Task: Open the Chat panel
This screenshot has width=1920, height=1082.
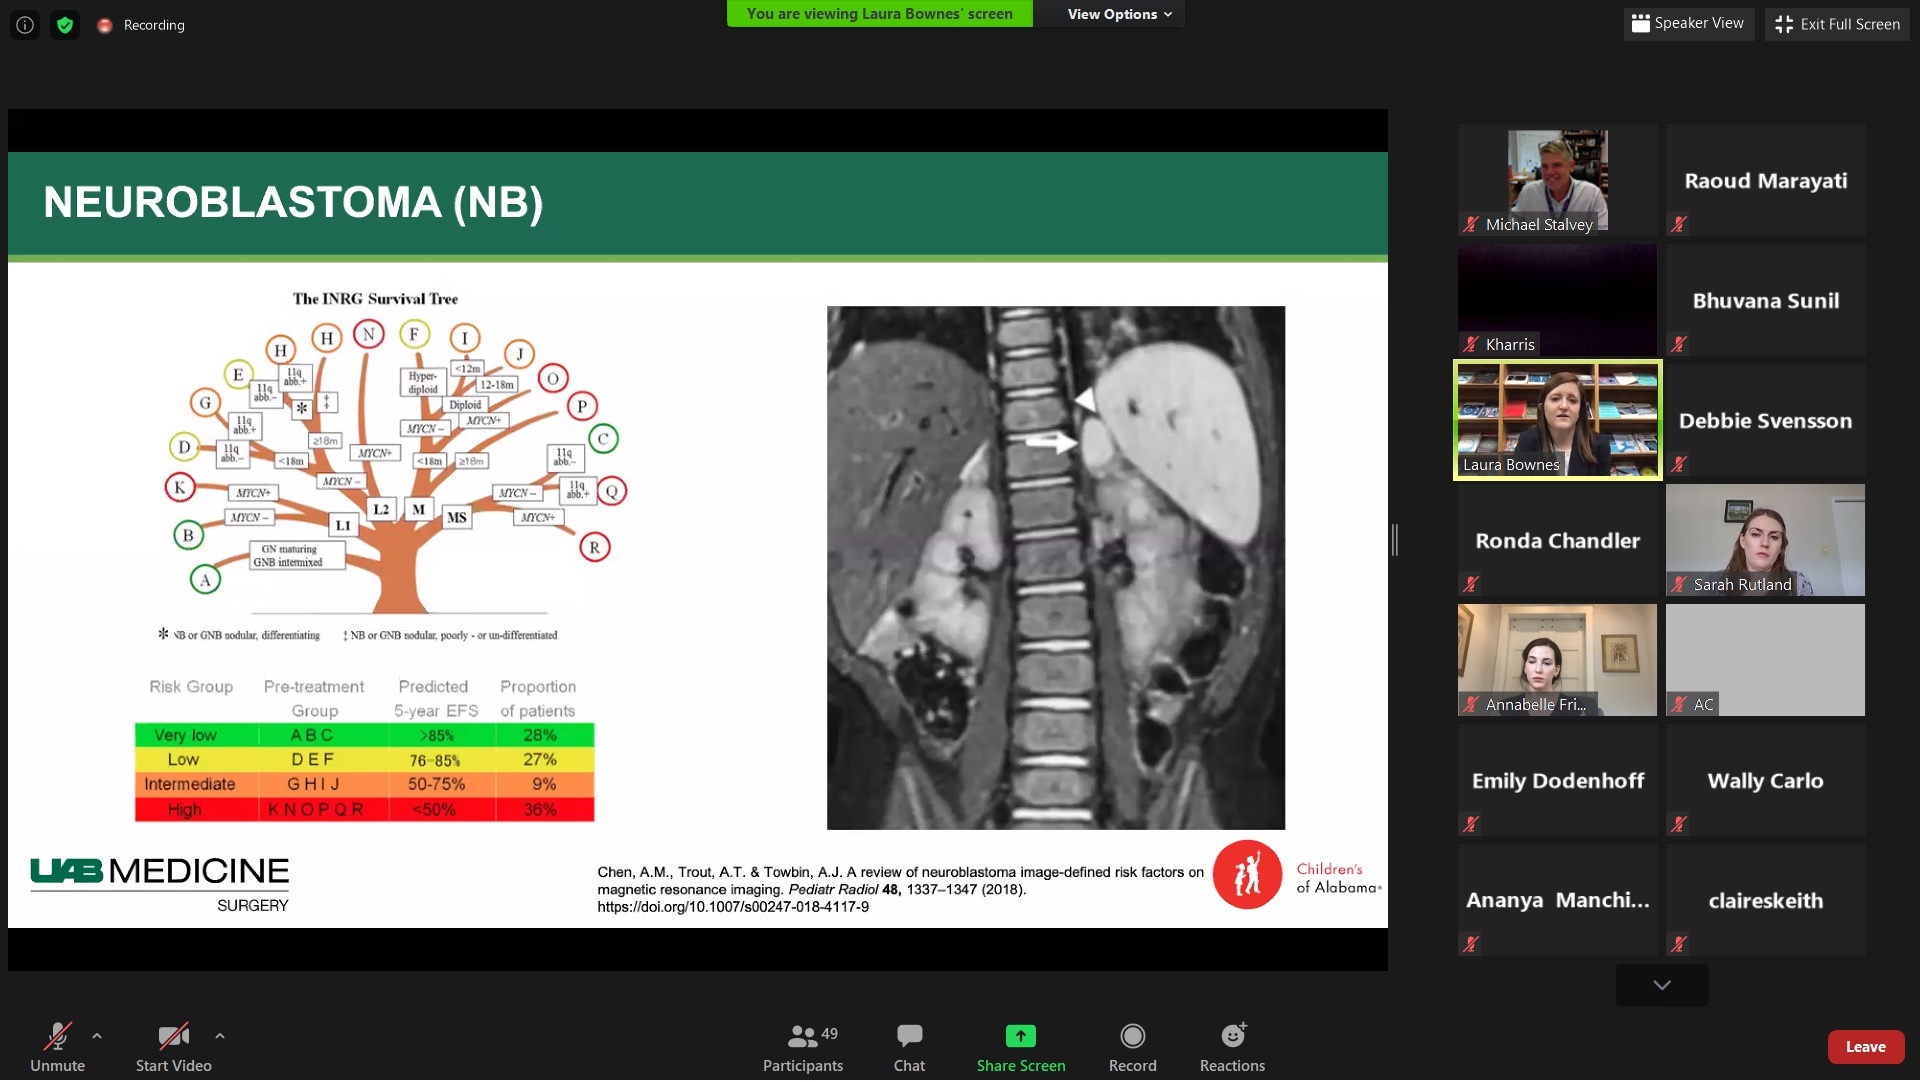Action: point(909,1048)
